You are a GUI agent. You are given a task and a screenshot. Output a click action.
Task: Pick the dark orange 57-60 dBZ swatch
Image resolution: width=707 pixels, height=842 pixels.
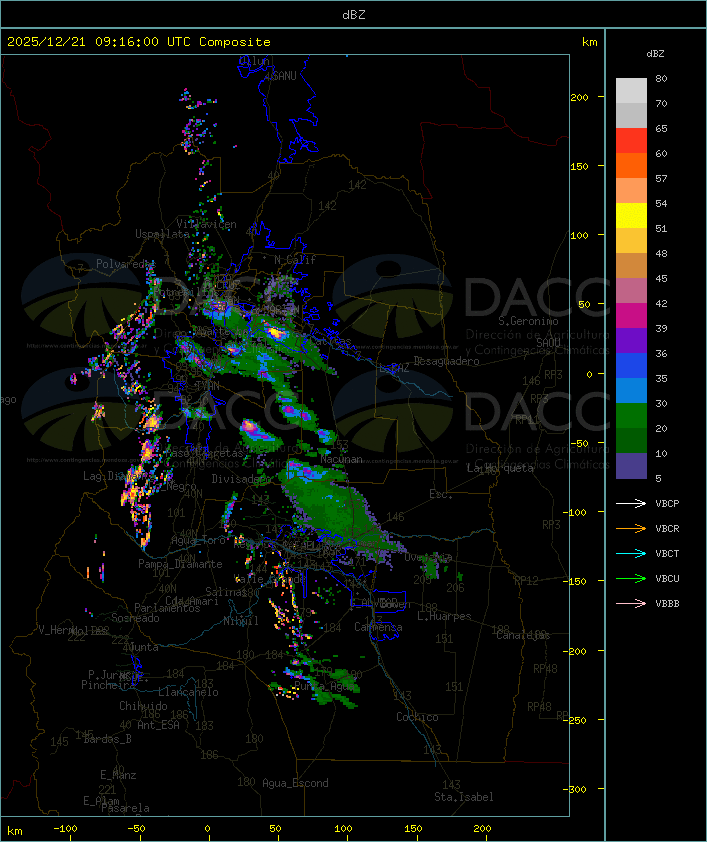[631, 166]
